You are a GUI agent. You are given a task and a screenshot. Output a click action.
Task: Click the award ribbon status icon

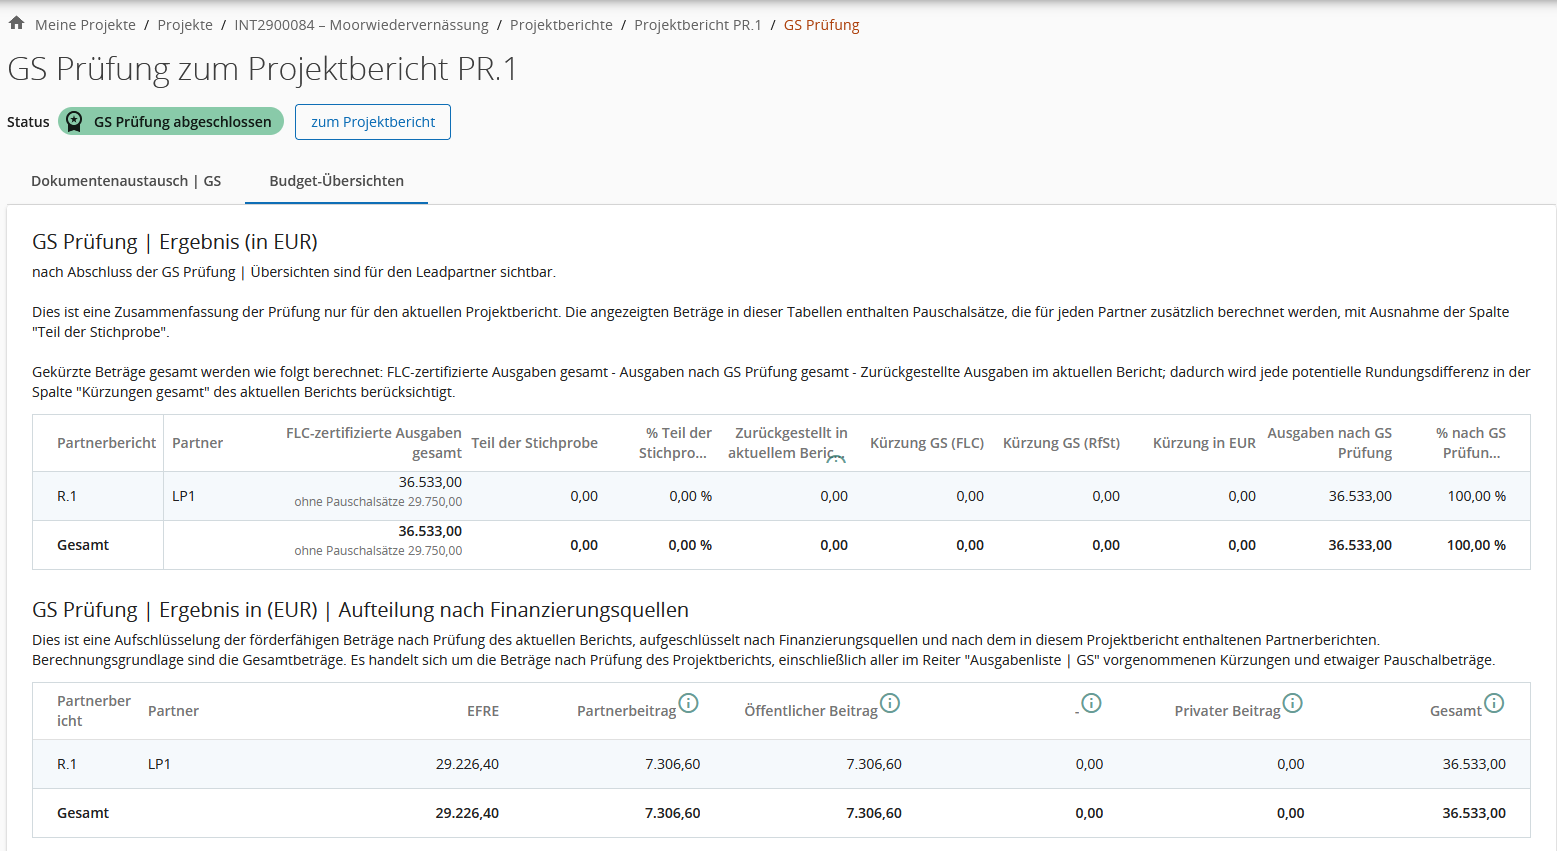point(74,122)
